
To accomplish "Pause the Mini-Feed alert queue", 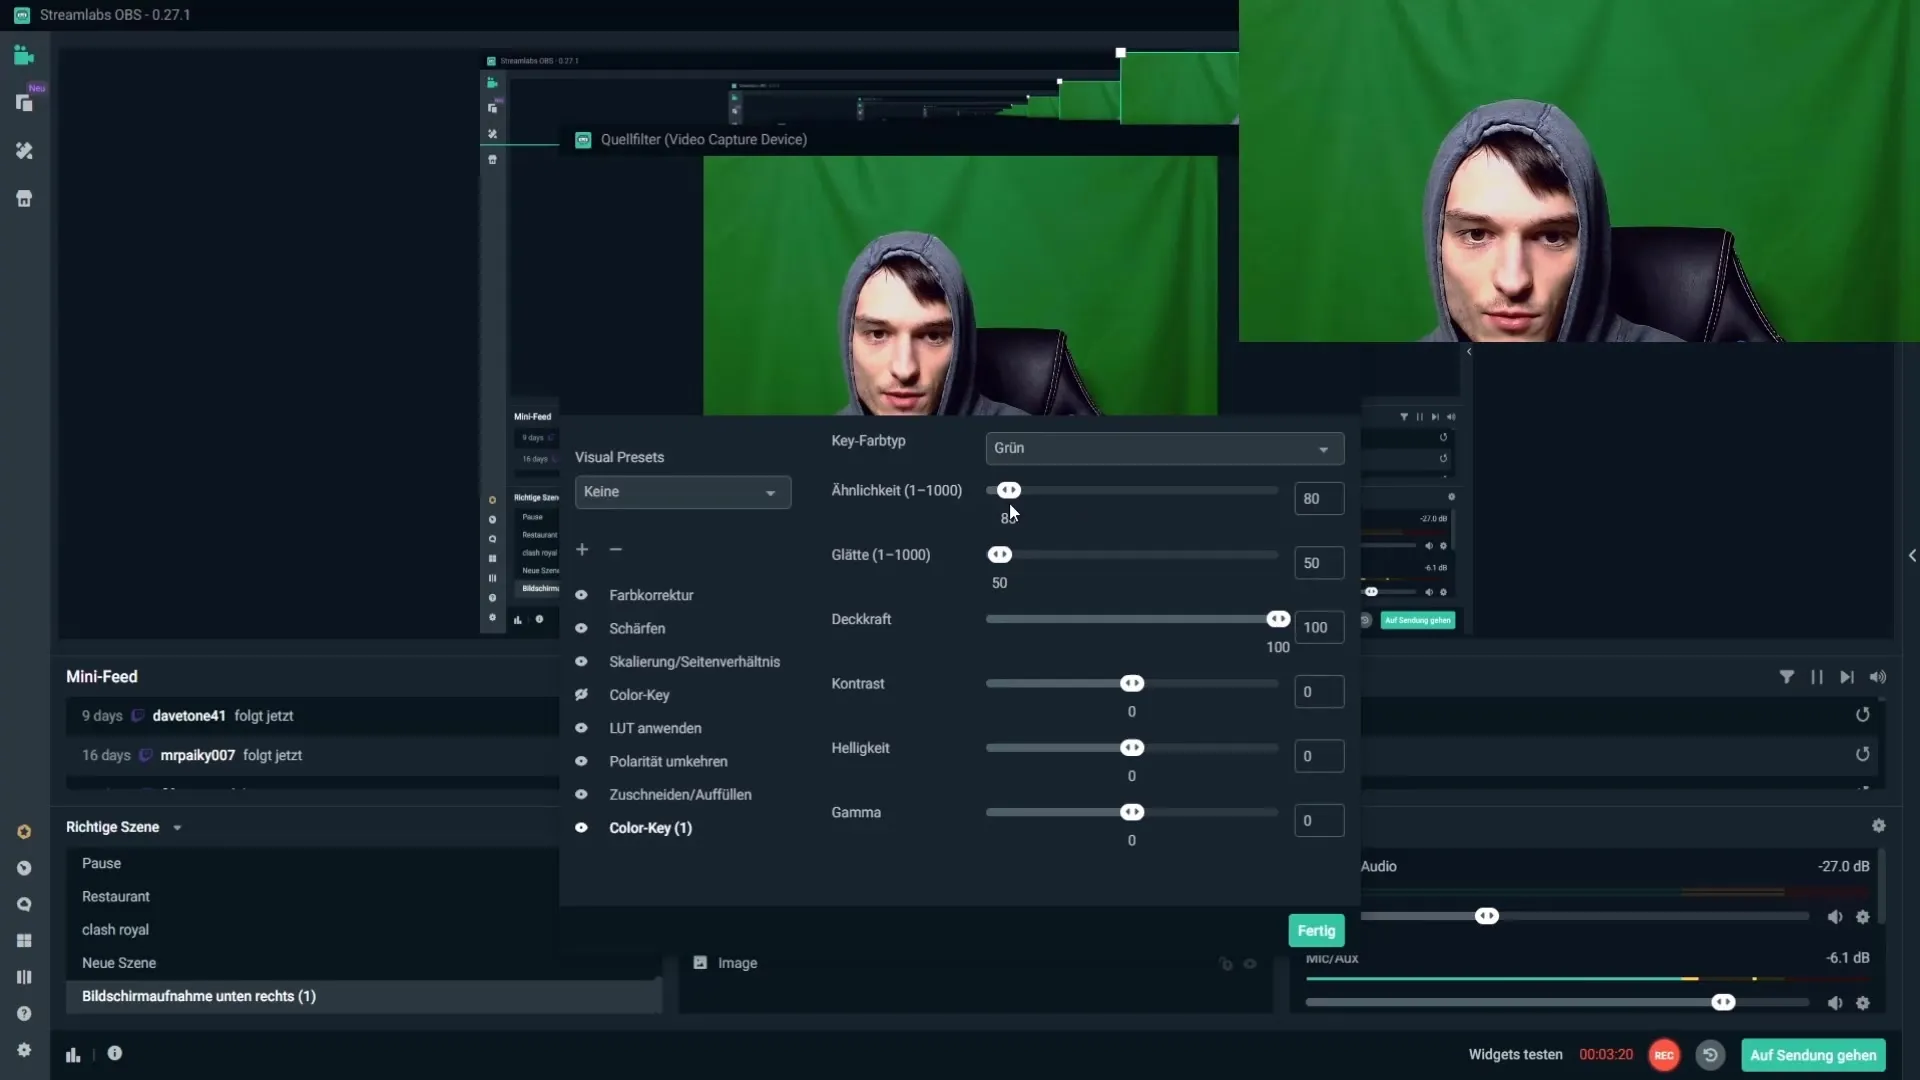I will 1816,677.
